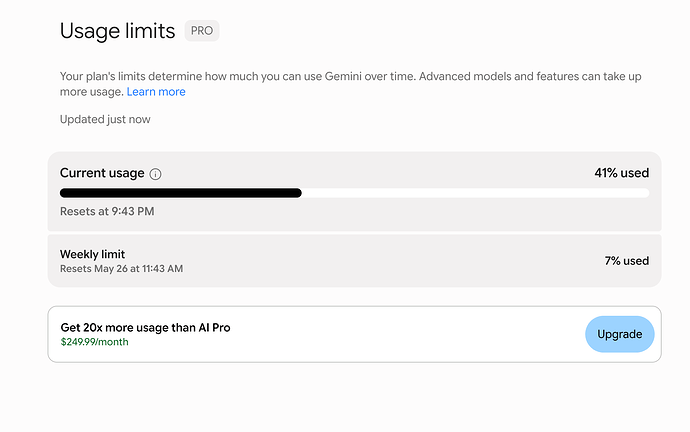
Task: Click the 'Current usage' label
Action: point(102,173)
